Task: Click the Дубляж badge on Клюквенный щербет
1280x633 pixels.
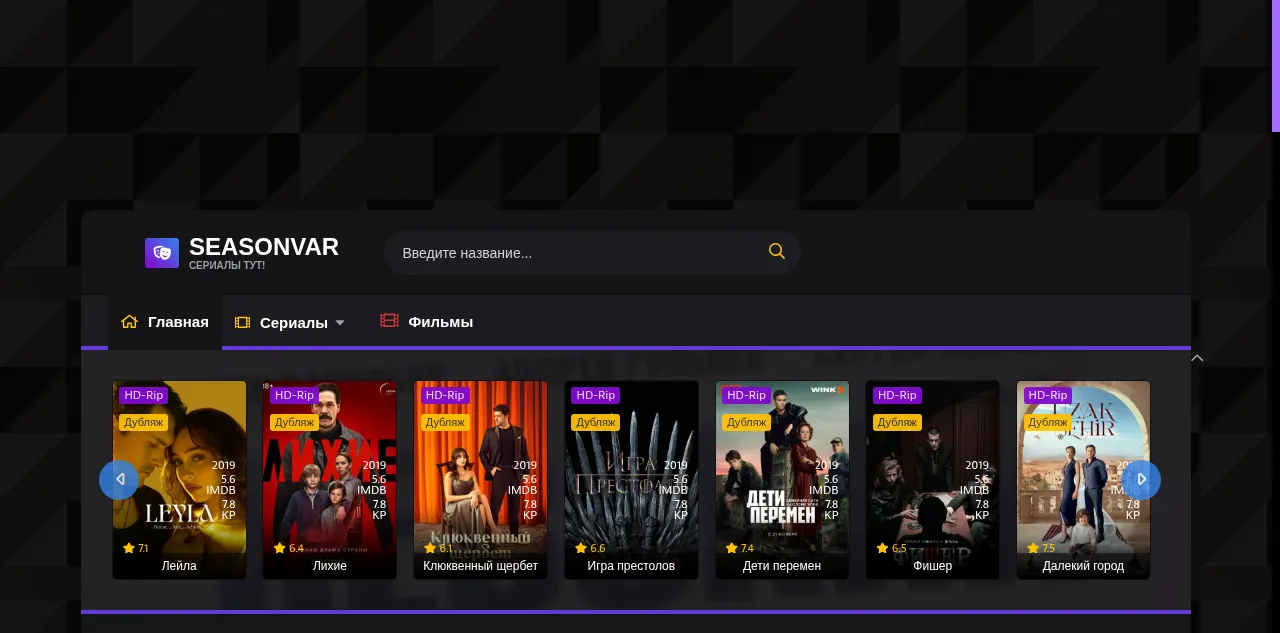Action: coord(445,422)
